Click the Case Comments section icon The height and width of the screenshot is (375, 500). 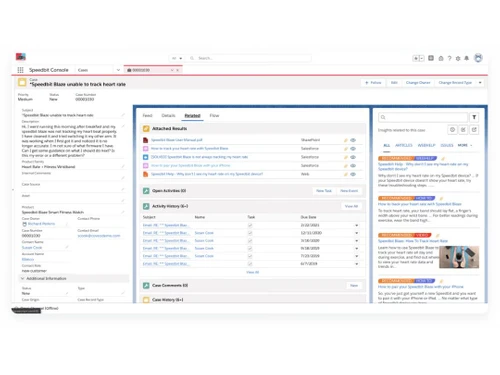coord(146,286)
